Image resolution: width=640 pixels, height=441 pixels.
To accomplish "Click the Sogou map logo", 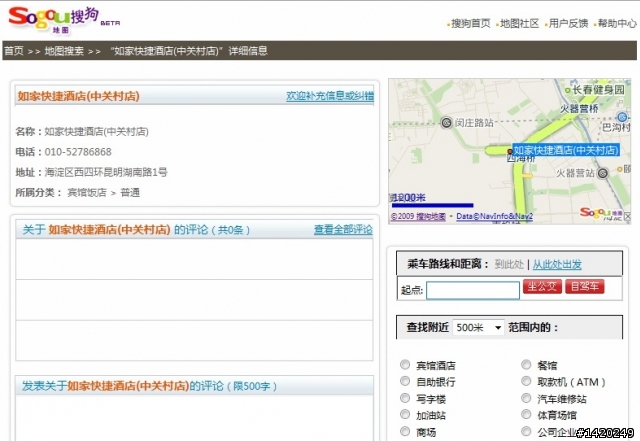I will click(63, 20).
